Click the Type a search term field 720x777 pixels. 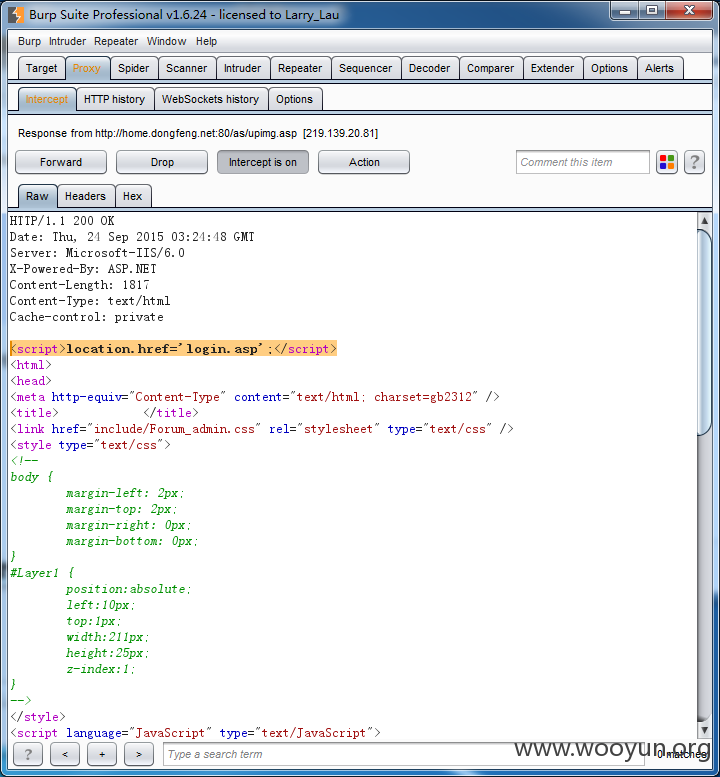(404, 754)
